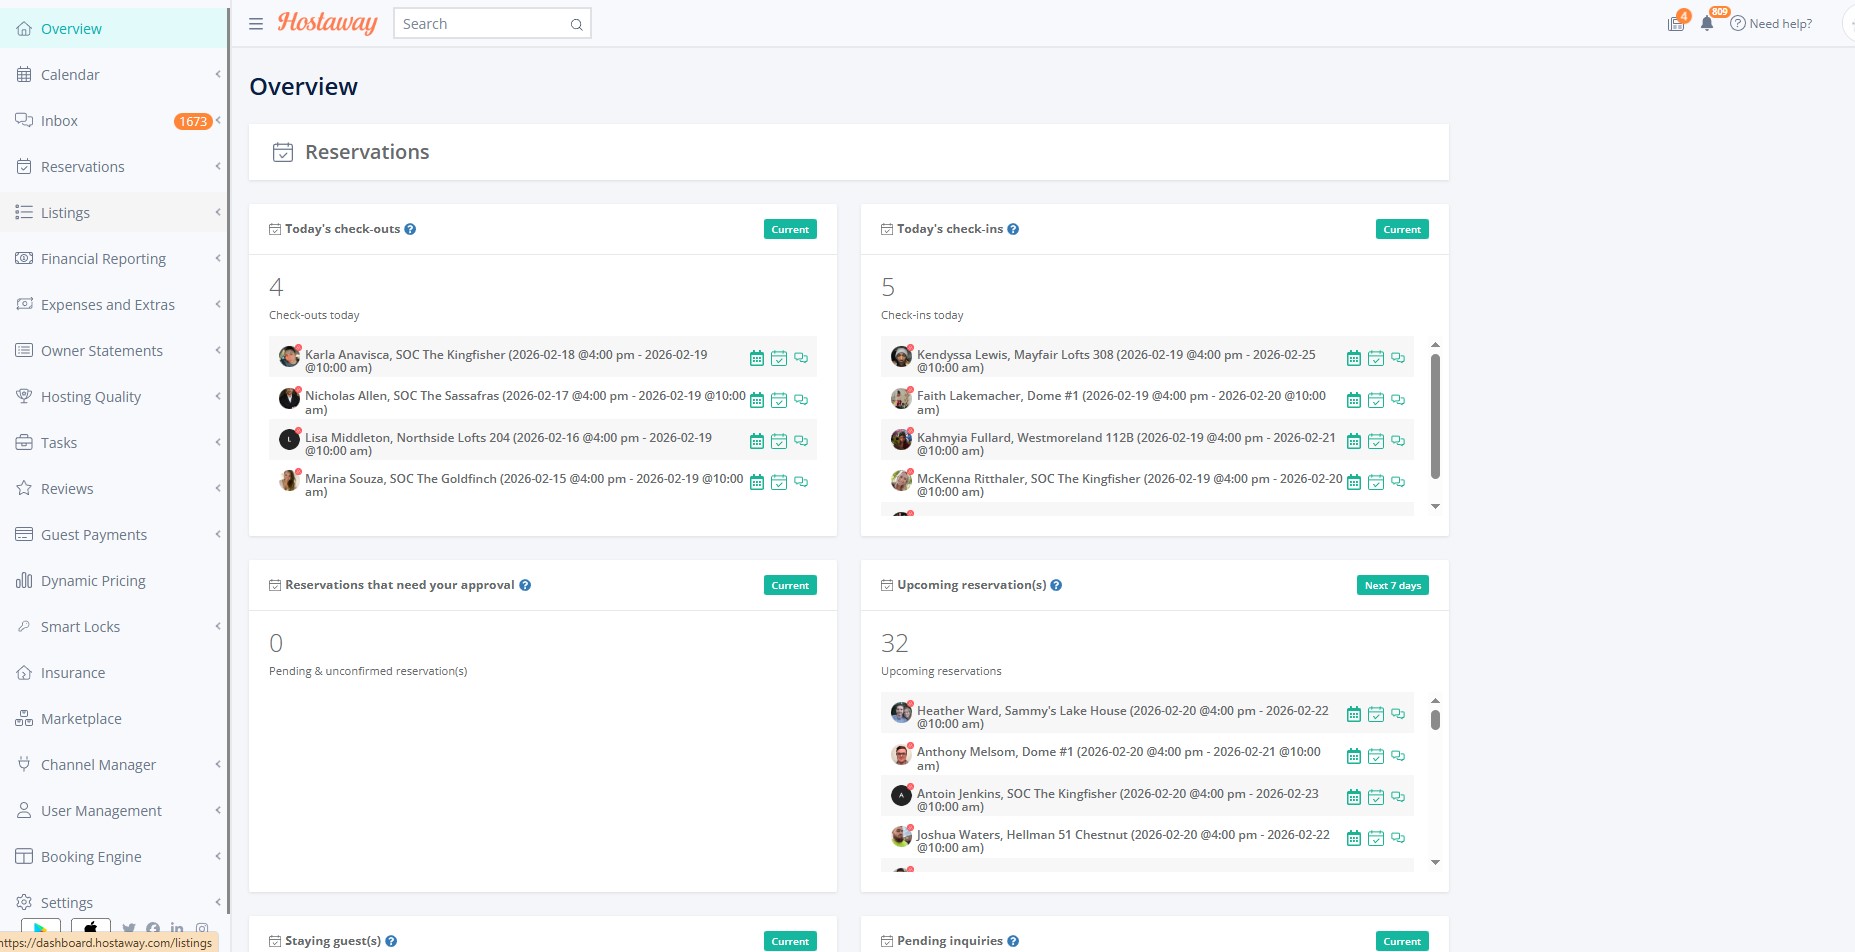Expand the Guest Payments chevron

click(218, 534)
